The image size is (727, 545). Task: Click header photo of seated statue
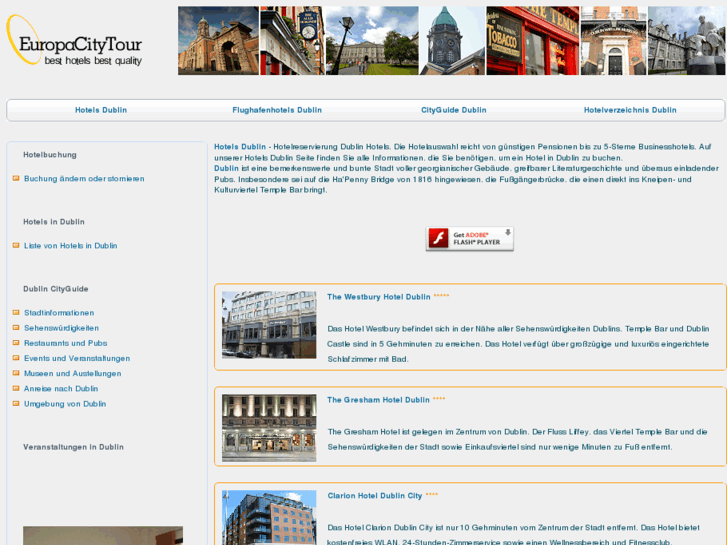tap(686, 40)
